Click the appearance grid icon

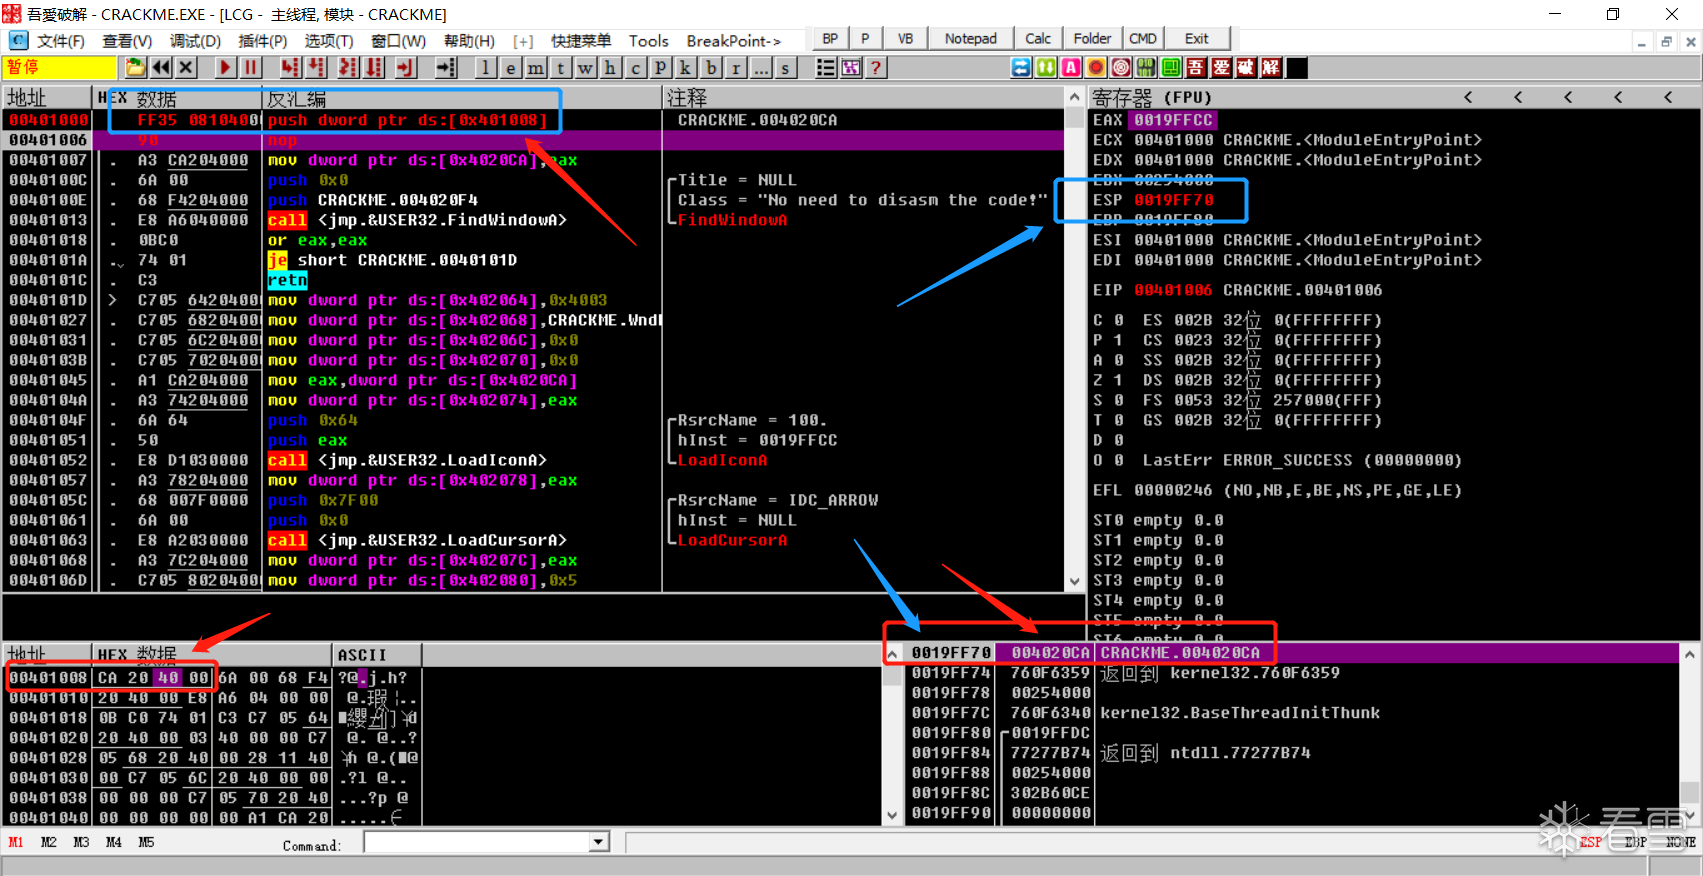click(x=851, y=67)
